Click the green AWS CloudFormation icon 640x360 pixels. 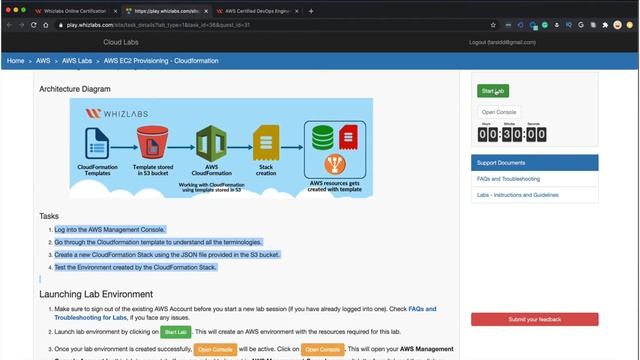click(x=211, y=144)
